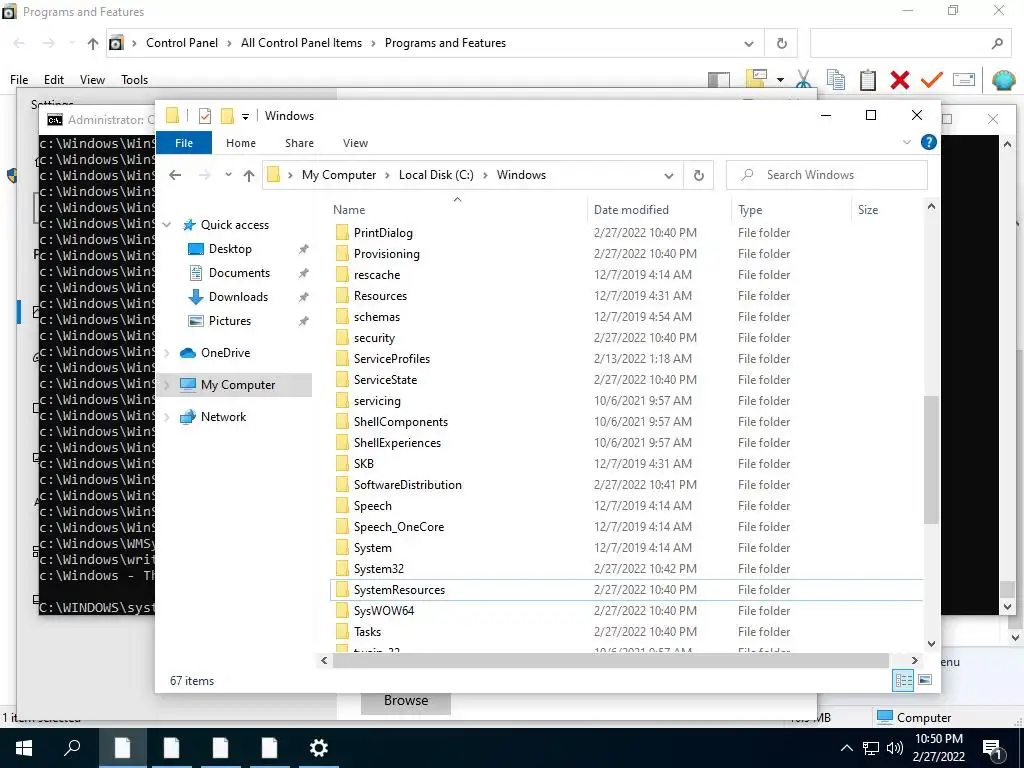Image resolution: width=1024 pixels, height=768 pixels.
Task: Click the volume speaker icon in system tray
Action: 895,748
